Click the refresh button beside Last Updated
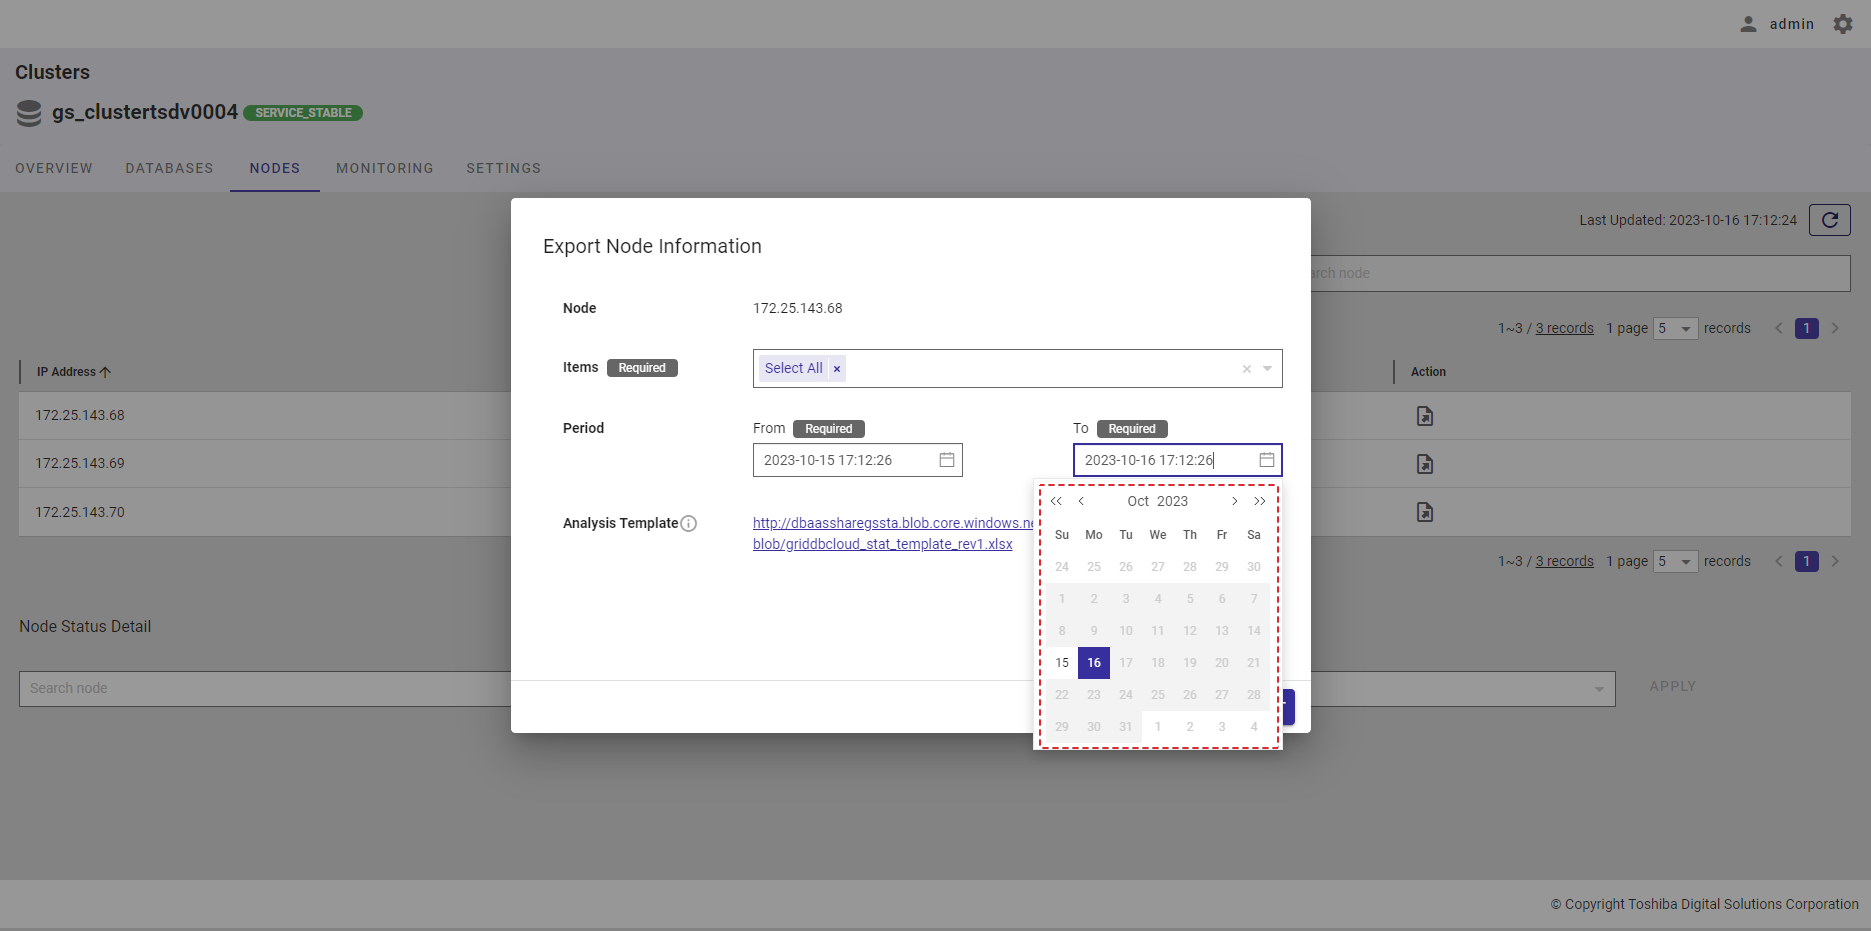Image resolution: width=1871 pixels, height=931 pixels. pyautogui.click(x=1829, y=220)
